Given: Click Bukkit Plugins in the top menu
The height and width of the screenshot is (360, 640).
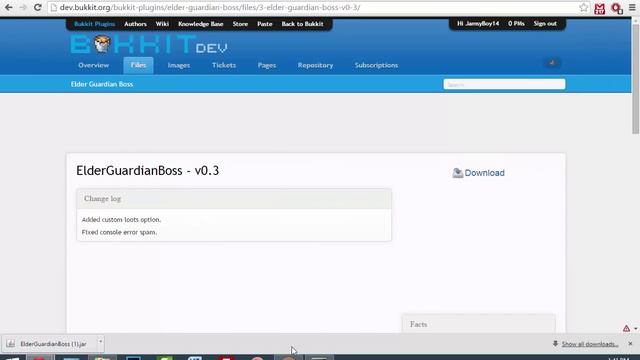Looking at the screenshot, I should pyautogui.click(x=94, y=24).
